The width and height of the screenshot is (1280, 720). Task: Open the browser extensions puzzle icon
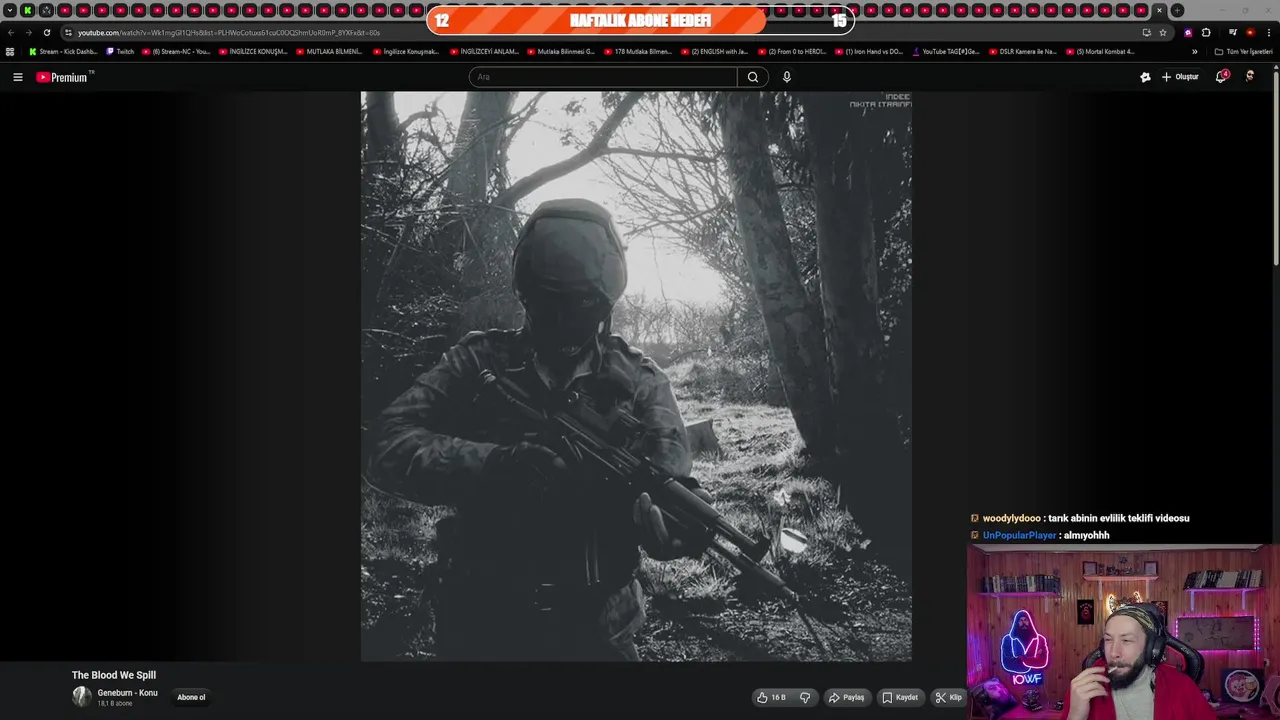[1206, 32]
